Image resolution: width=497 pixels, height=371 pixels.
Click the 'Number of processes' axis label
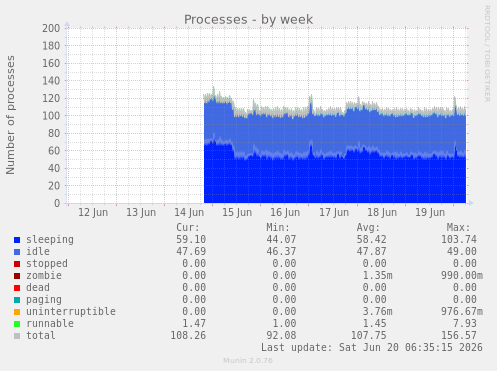[11, 115]
